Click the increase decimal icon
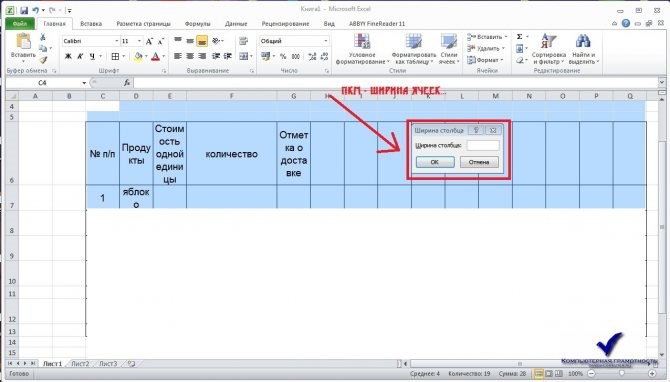670x382 pixels. point(312,56)
